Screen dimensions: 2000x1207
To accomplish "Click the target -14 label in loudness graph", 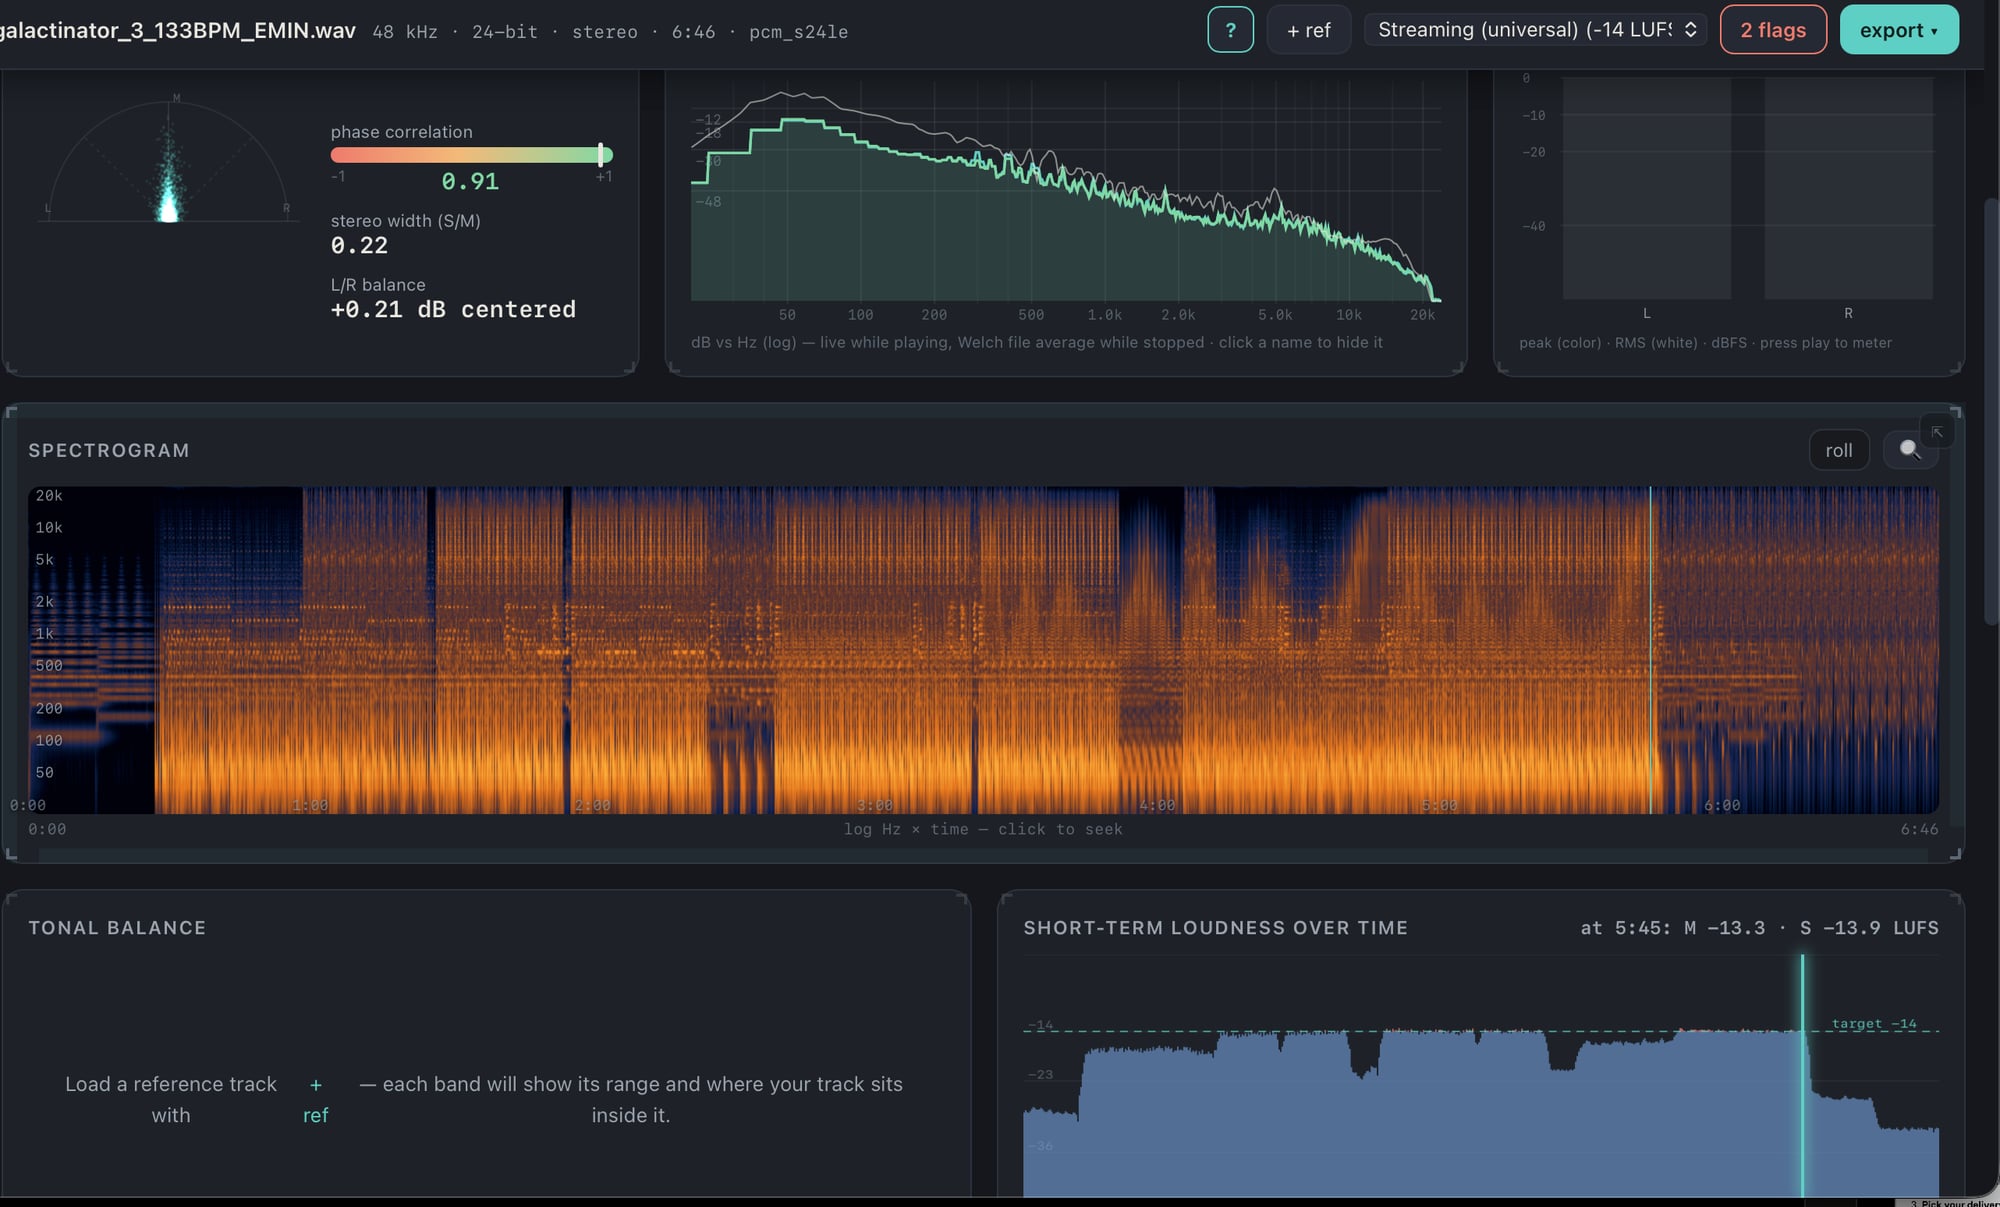I will tap(1874, 1024).
